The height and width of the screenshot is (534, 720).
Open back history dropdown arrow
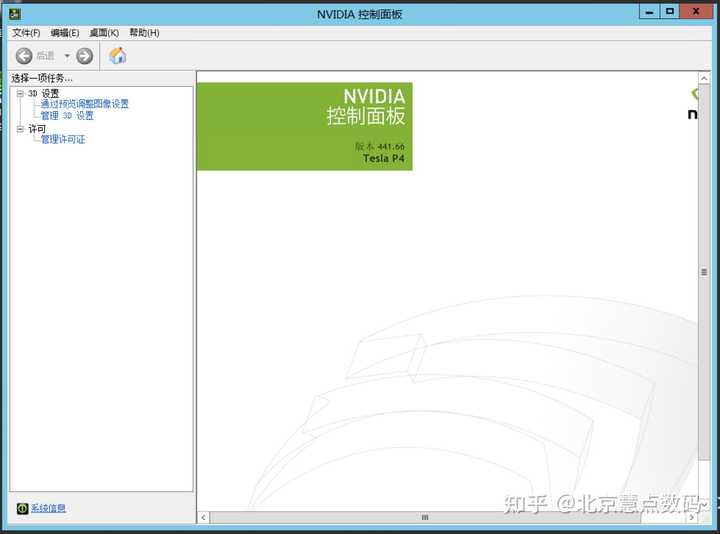pos(67,56)
